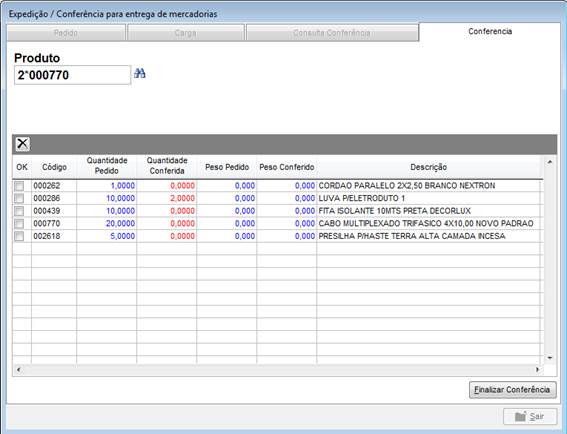Click the grid's vertical scrollbar up arrow
The image size is (567, 434).
[550, 162]
